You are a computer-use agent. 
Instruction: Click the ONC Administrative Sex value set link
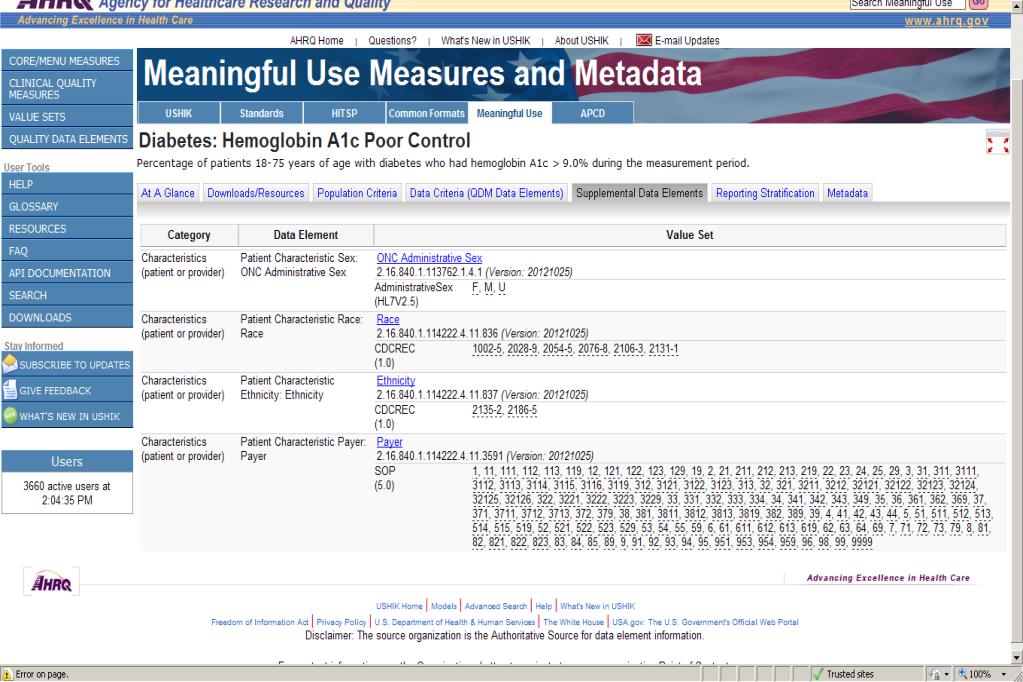[x=429, y=258]
